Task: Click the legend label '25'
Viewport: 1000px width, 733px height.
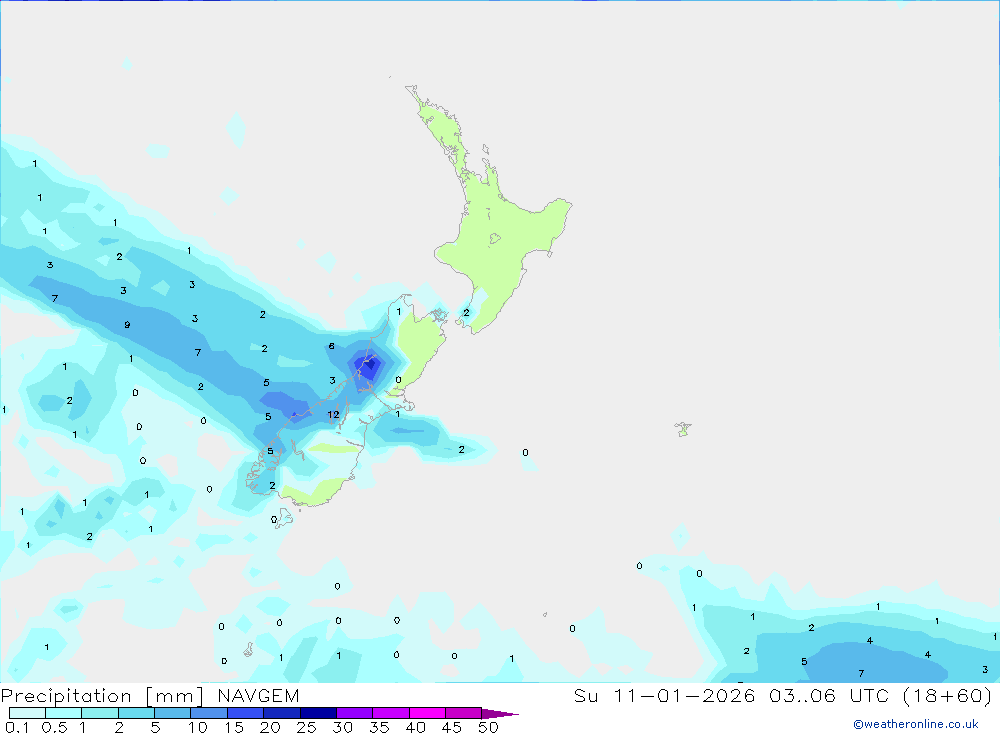Action: [x=306, y=727]
